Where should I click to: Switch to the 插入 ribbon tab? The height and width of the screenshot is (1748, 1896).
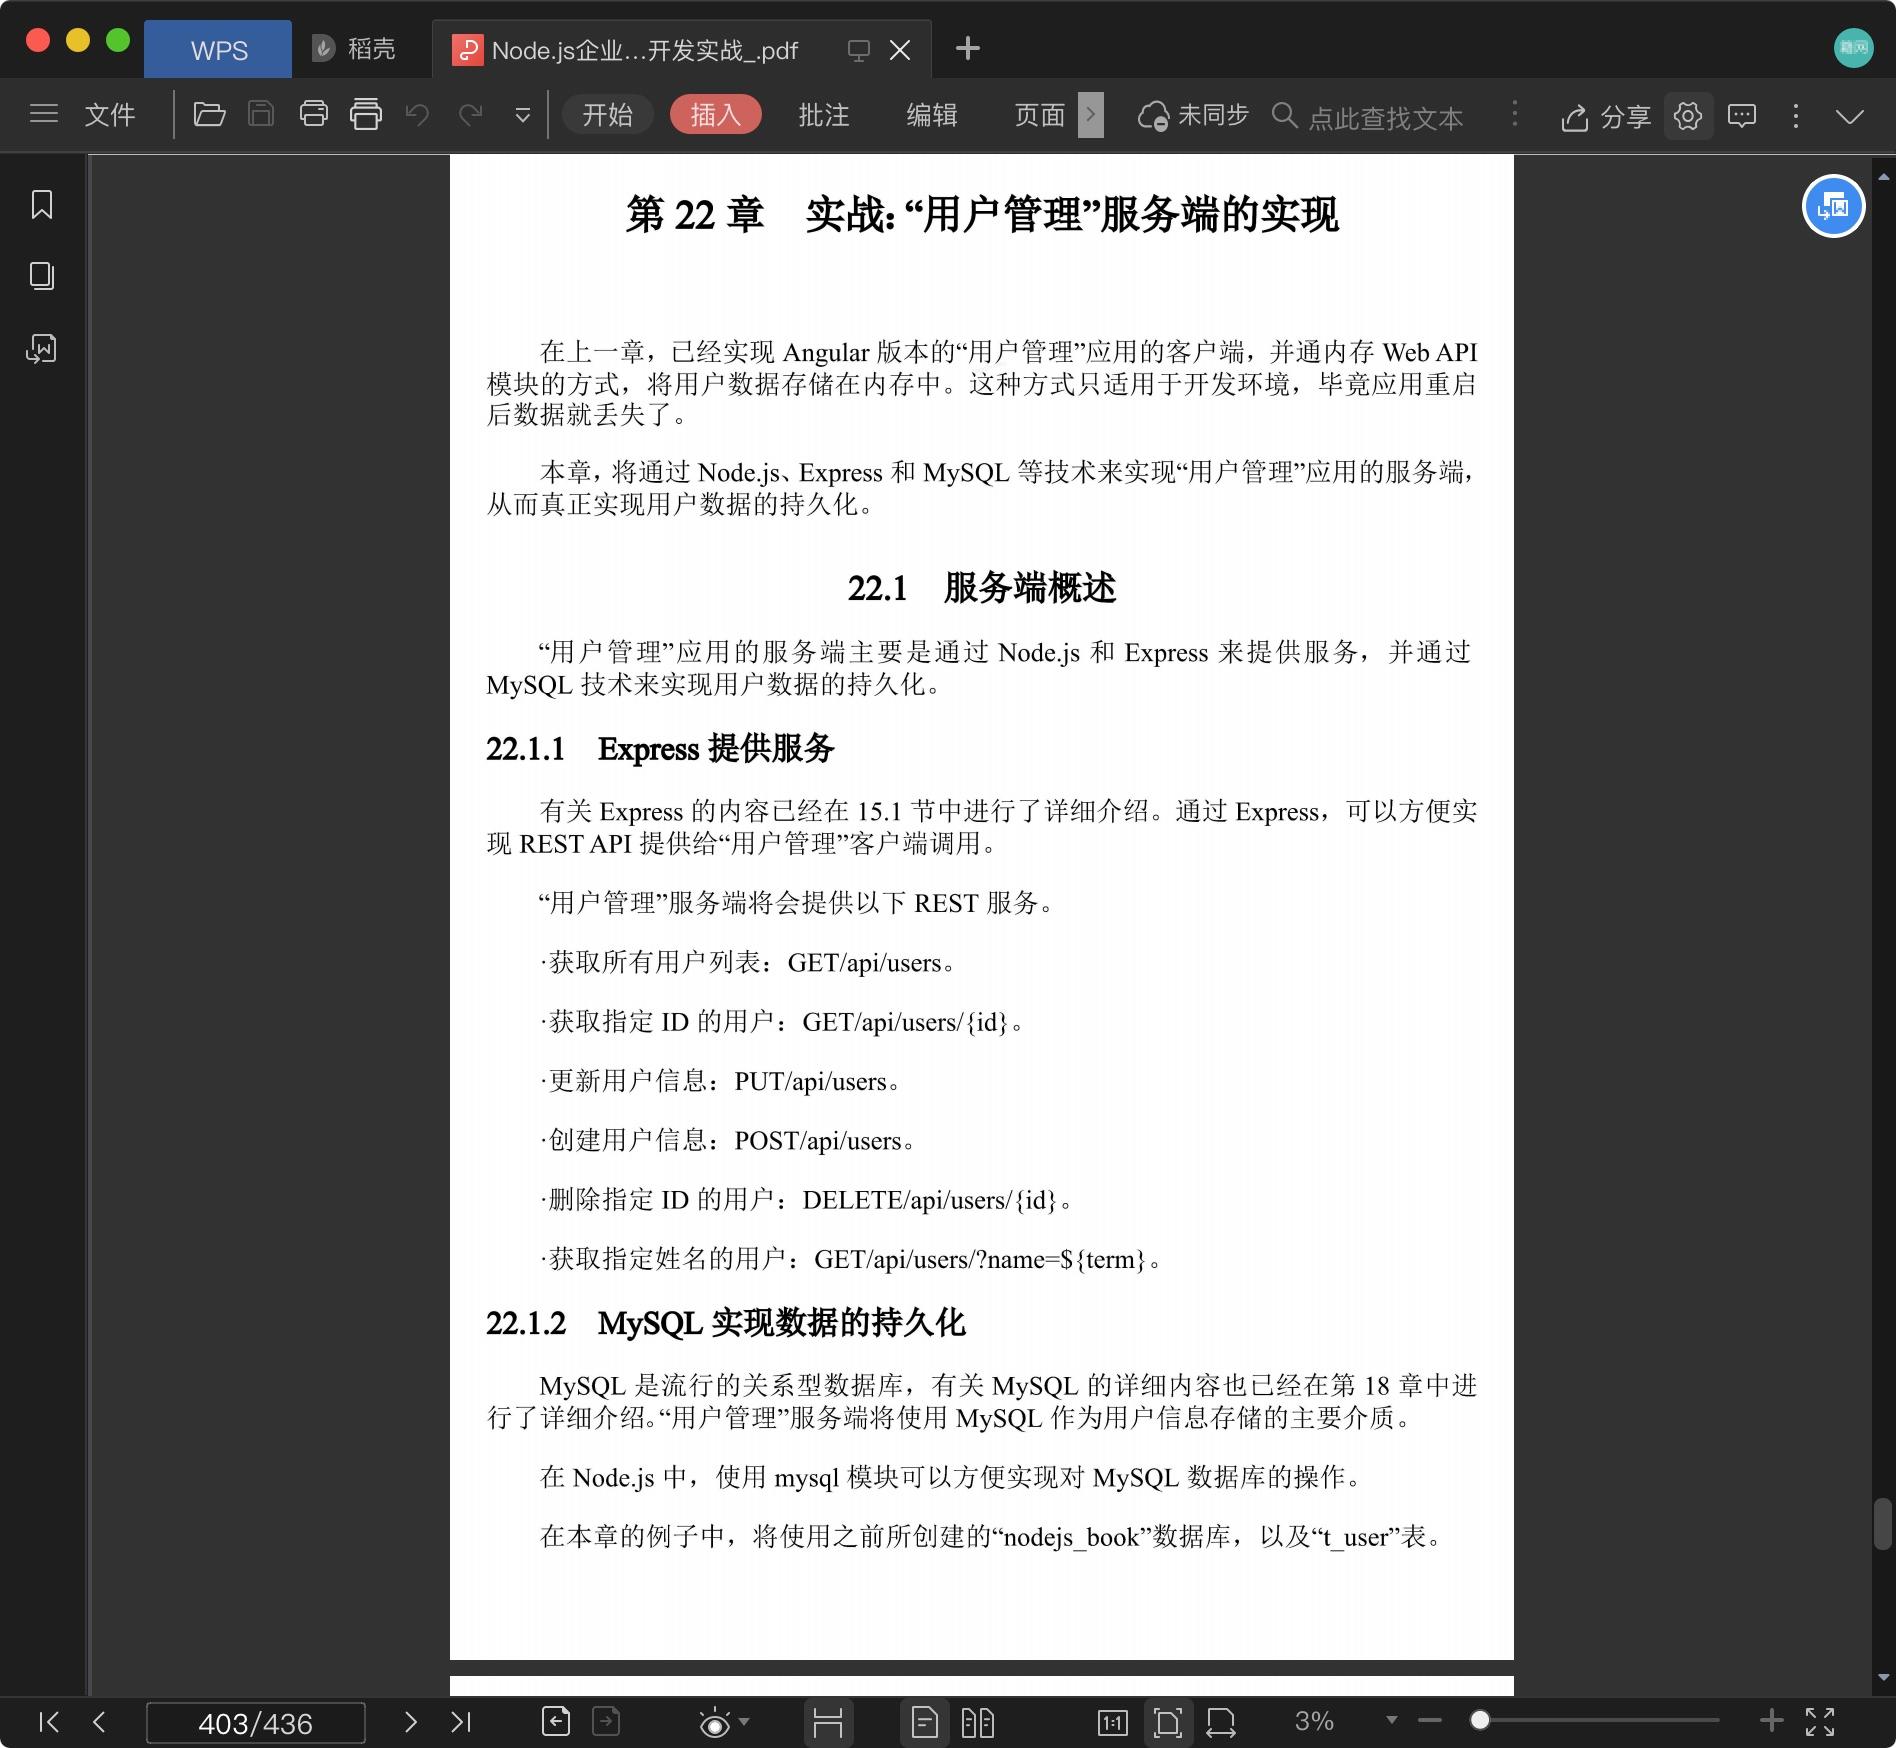coord(715,115)
